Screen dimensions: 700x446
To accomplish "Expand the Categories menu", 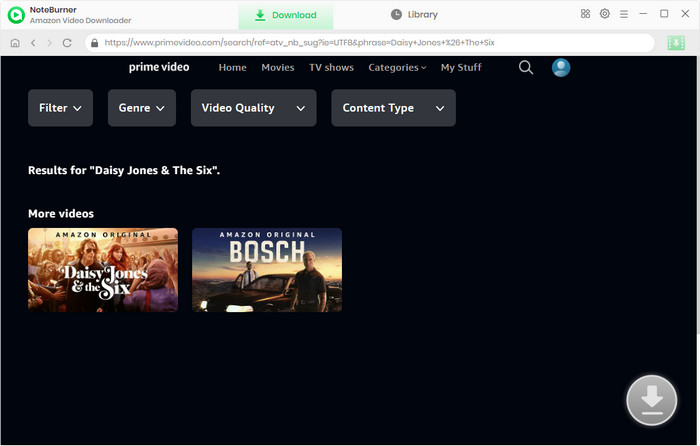I will pos(397,67).
